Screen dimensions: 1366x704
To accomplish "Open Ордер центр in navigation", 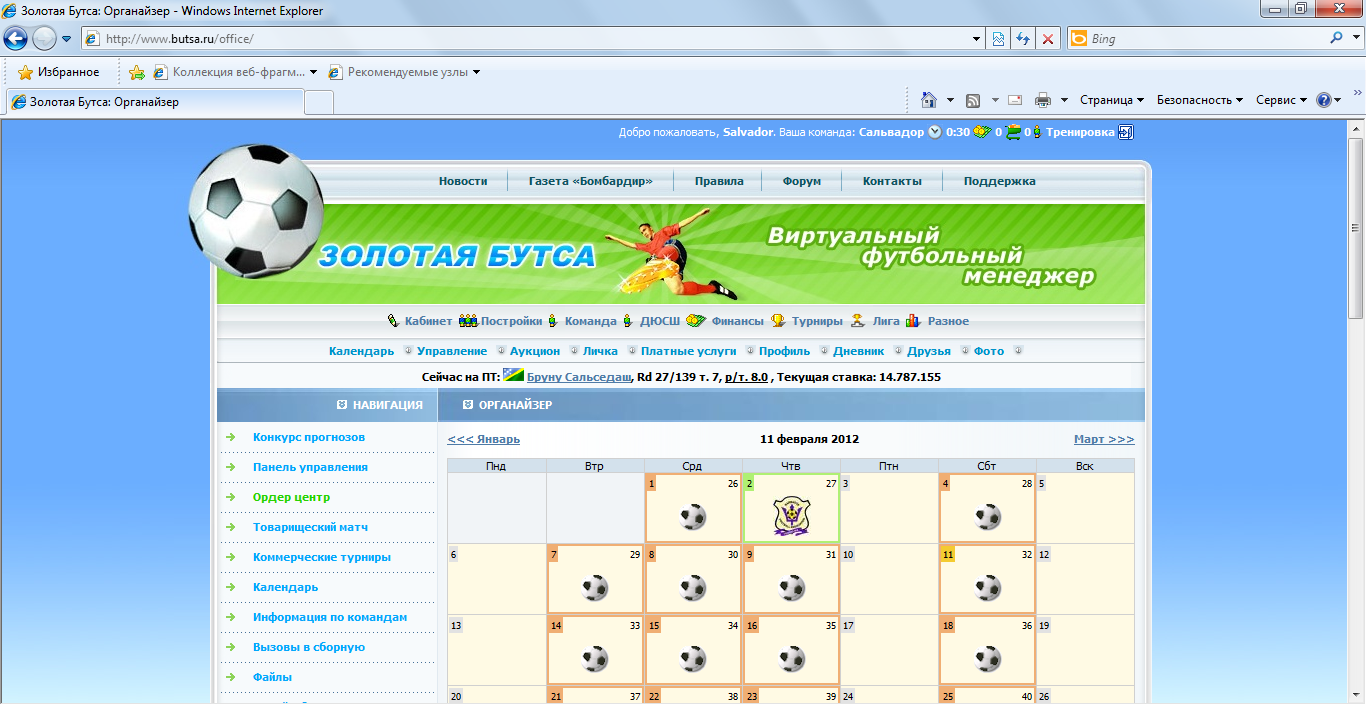I will pos(291,497).
